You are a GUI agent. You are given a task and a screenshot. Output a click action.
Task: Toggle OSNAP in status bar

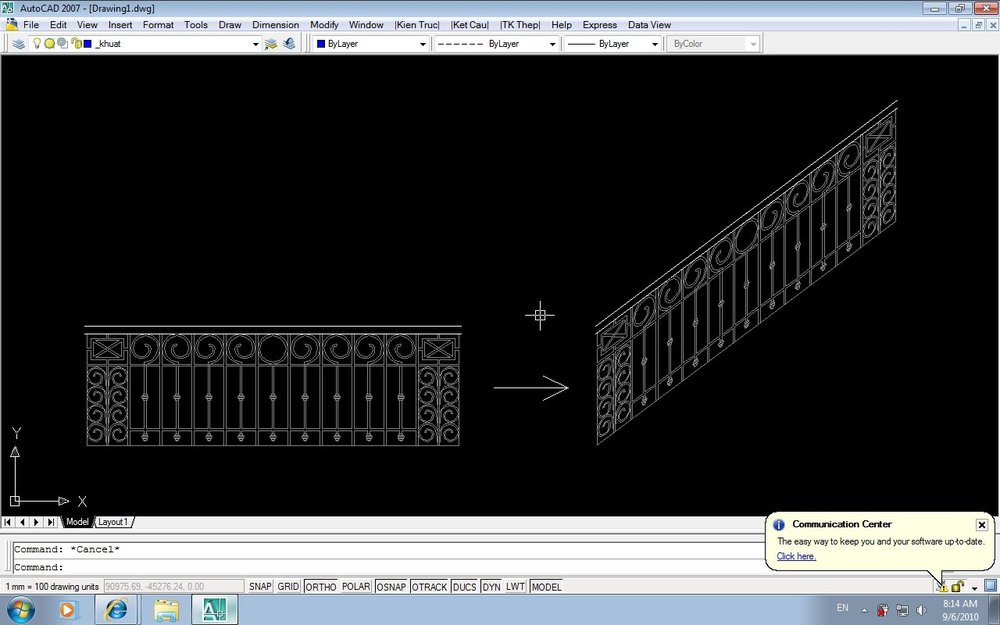coord(391,587)
